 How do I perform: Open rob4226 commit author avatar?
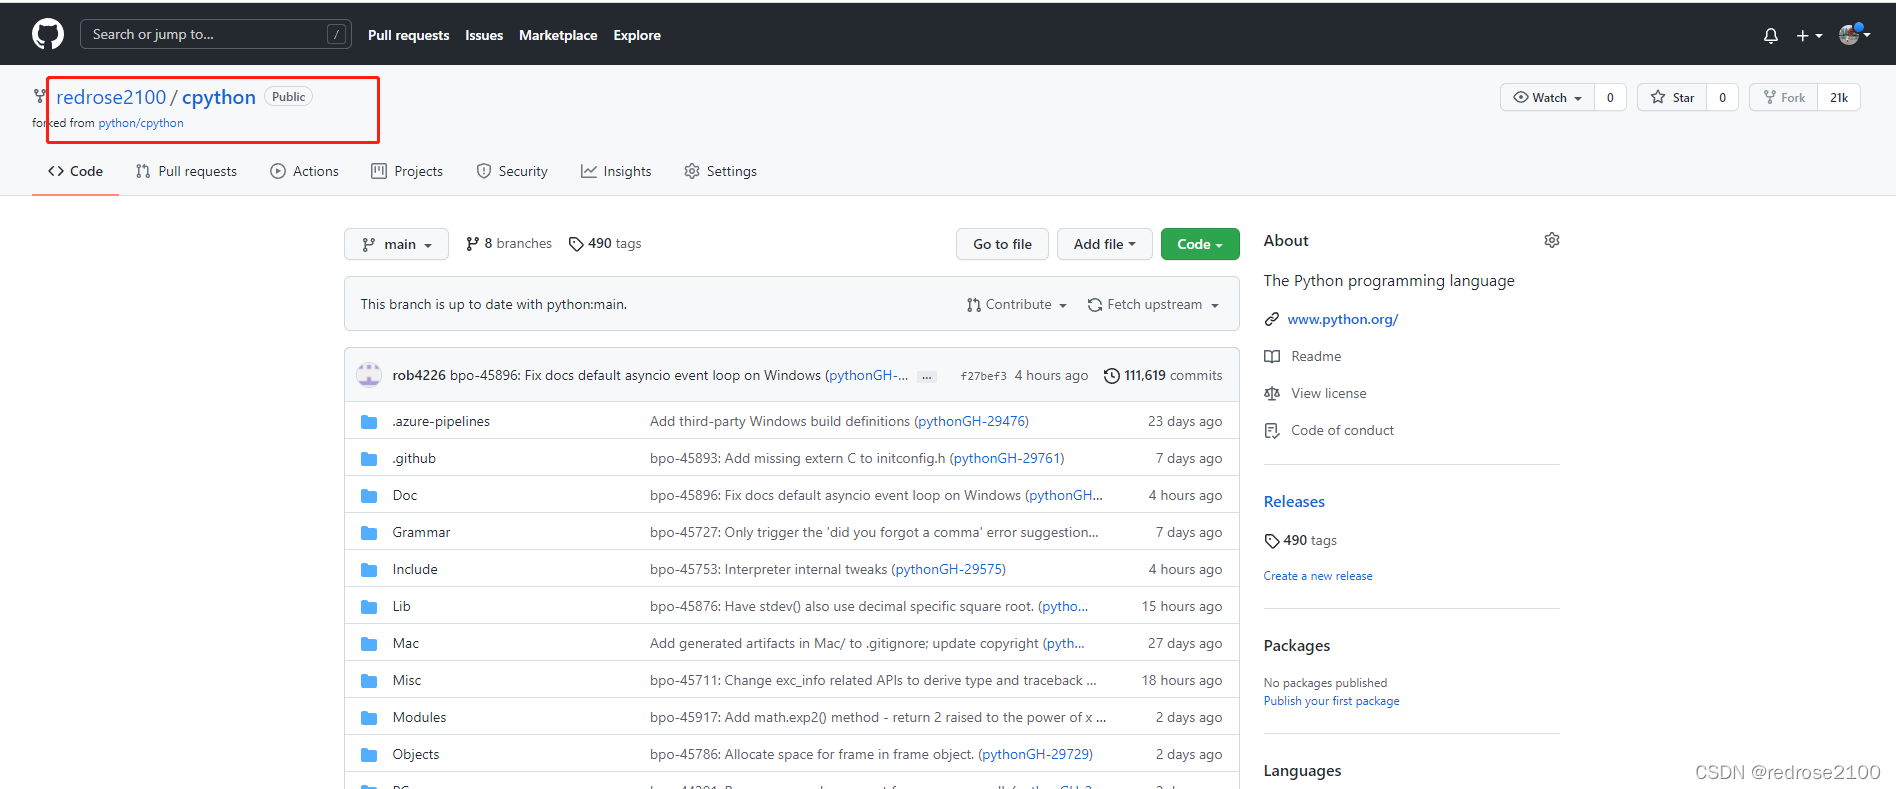point(369,375)
